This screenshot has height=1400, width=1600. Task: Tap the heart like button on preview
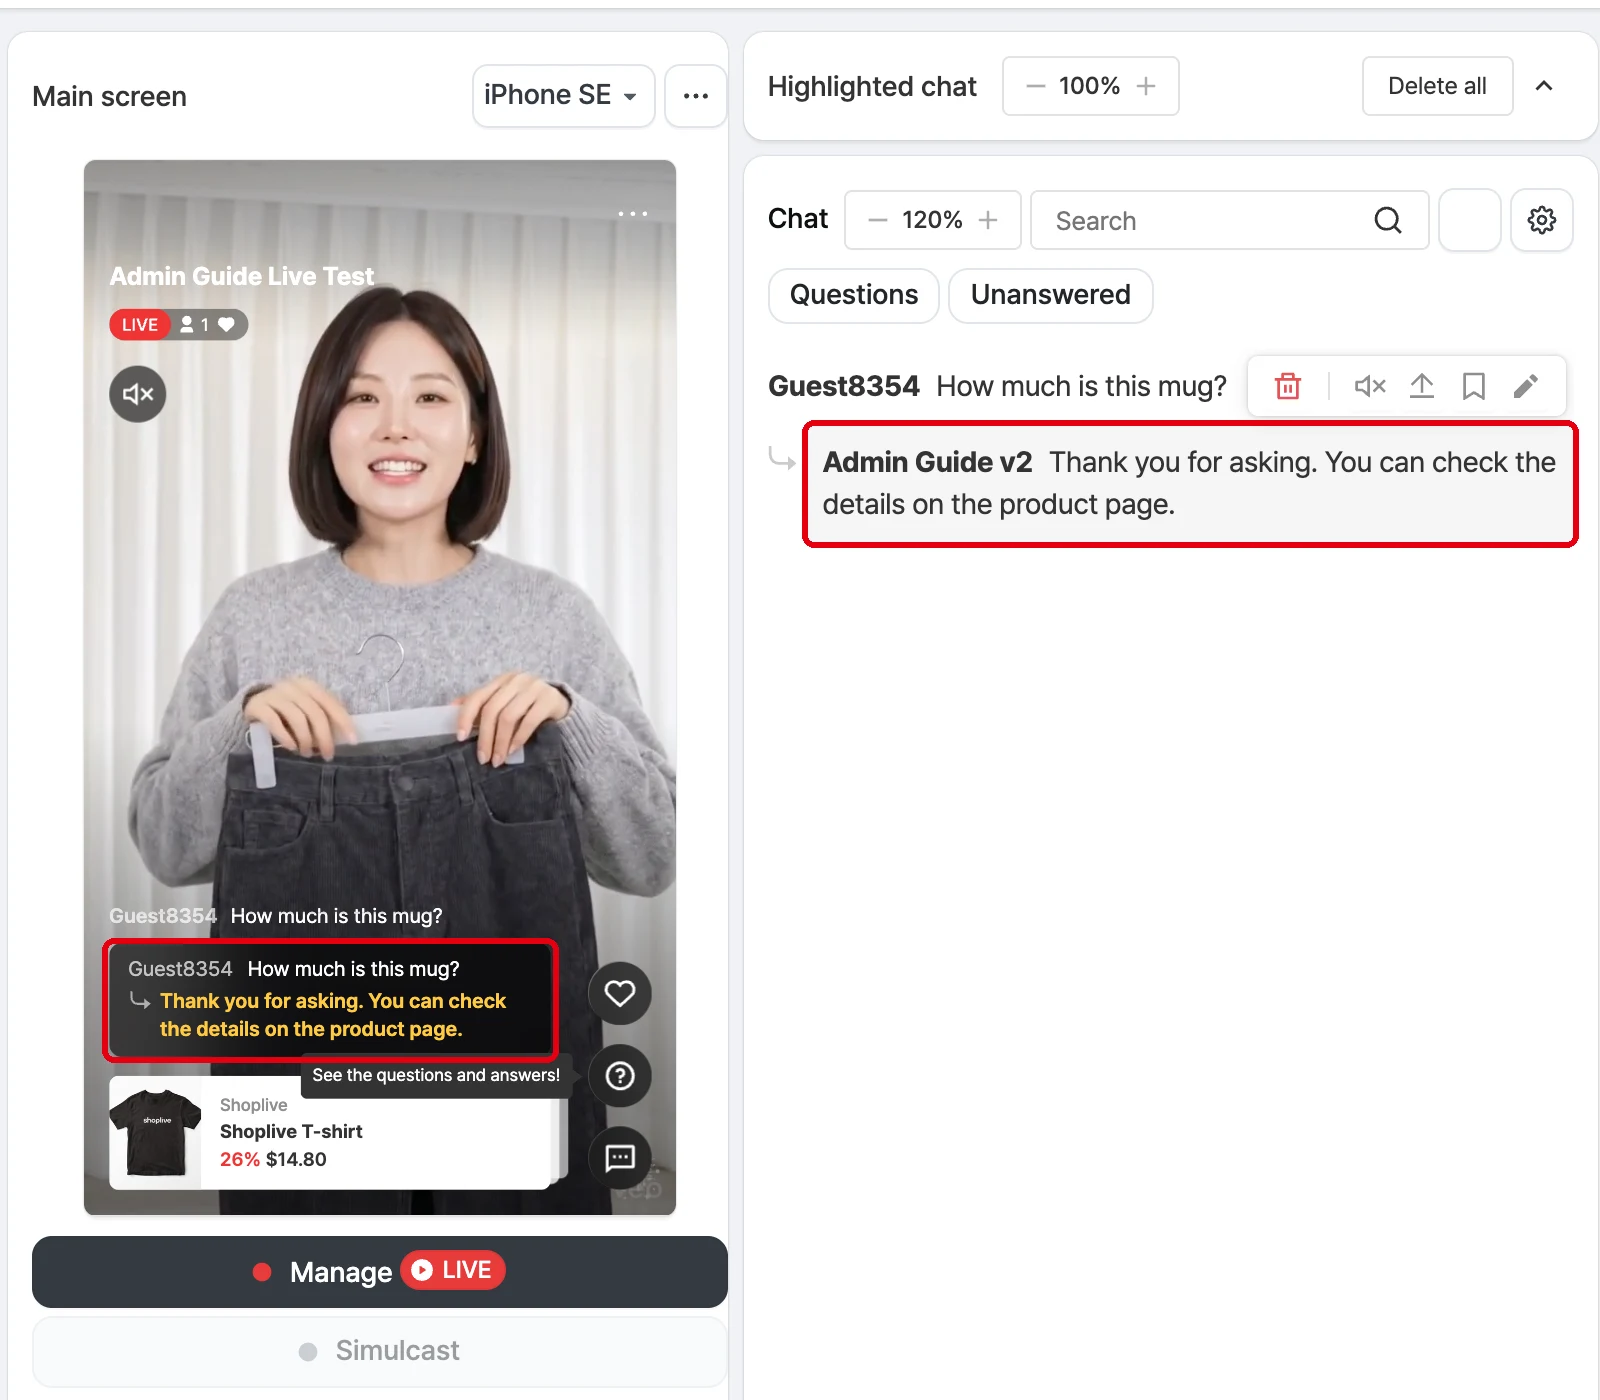click(620, 993)
